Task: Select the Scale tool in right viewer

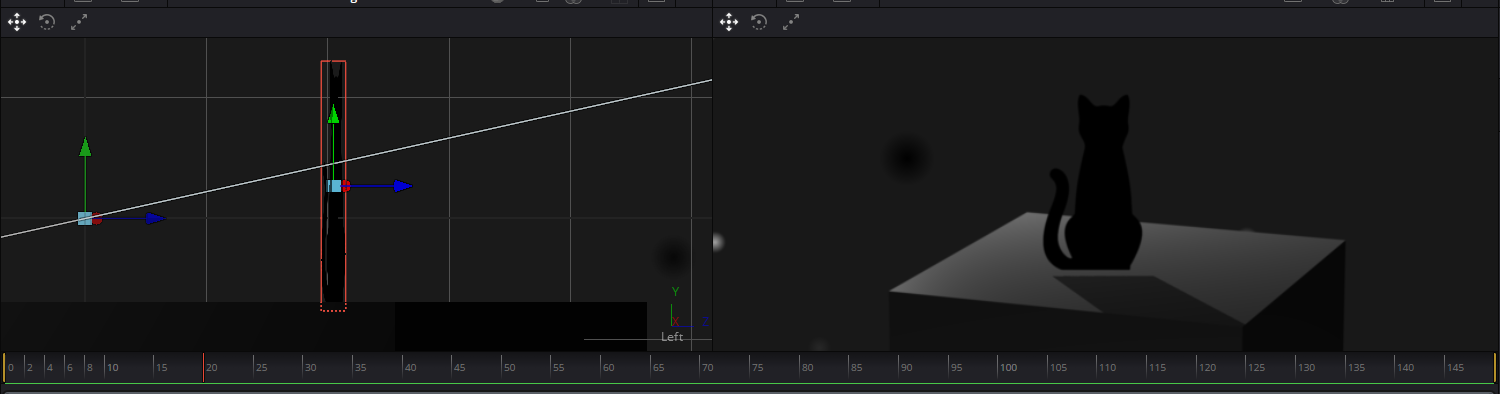Action: click(x=791, y=21)
